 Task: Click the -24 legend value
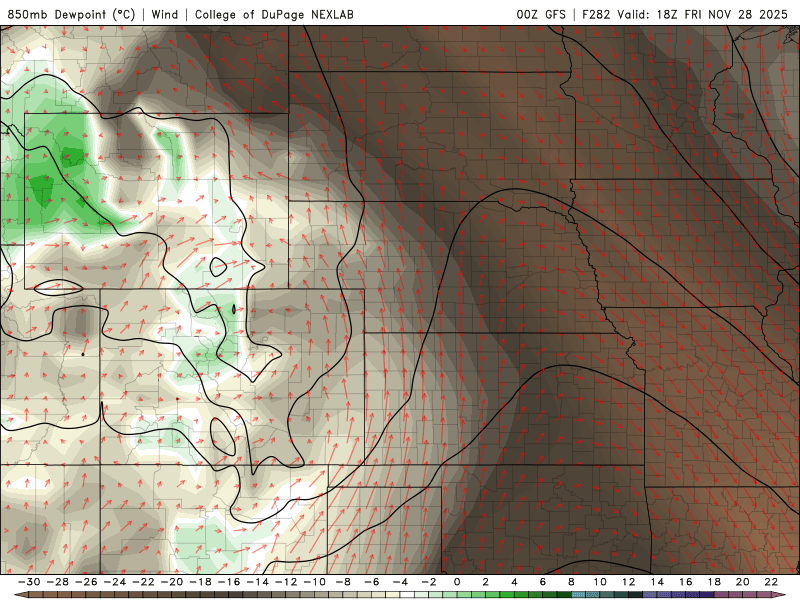[114, 582]
